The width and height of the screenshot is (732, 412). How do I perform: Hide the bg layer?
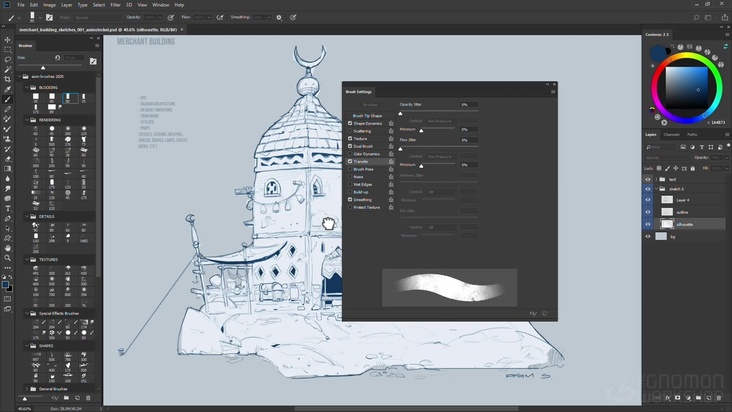pos(648,237)
